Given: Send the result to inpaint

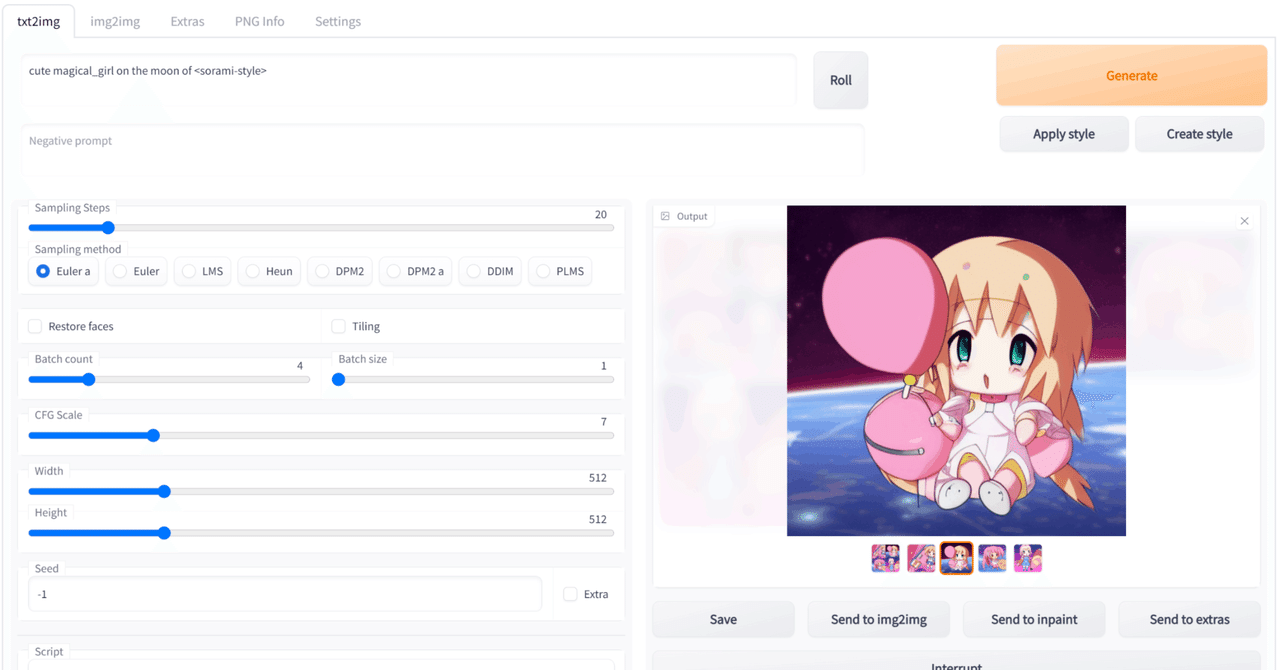Looking at the screenshot, I should pyautogui.click(x=1033, y=619).
